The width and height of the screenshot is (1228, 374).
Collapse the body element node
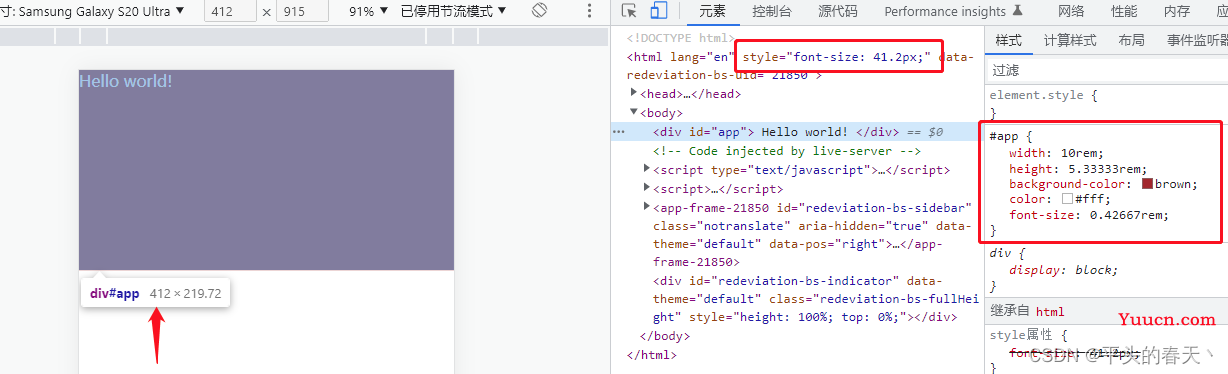click(634, 113)
